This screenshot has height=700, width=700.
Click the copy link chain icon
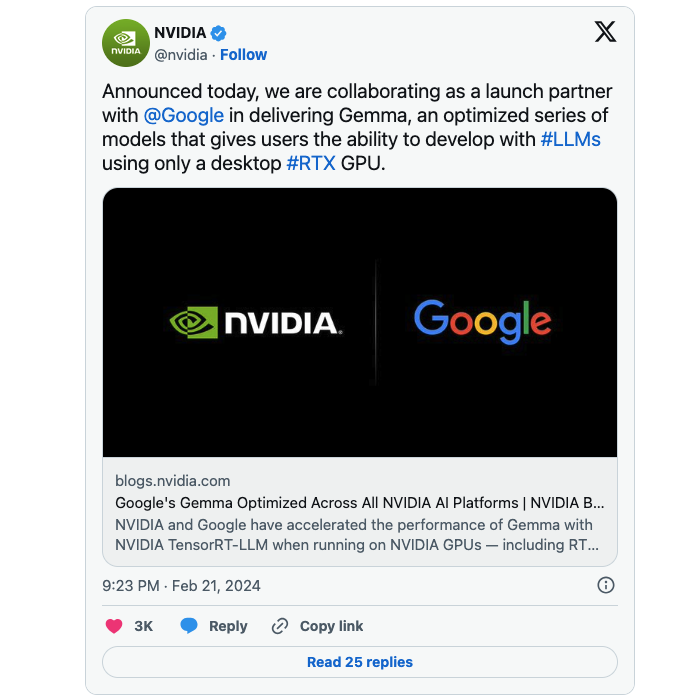tap(280, 626)
